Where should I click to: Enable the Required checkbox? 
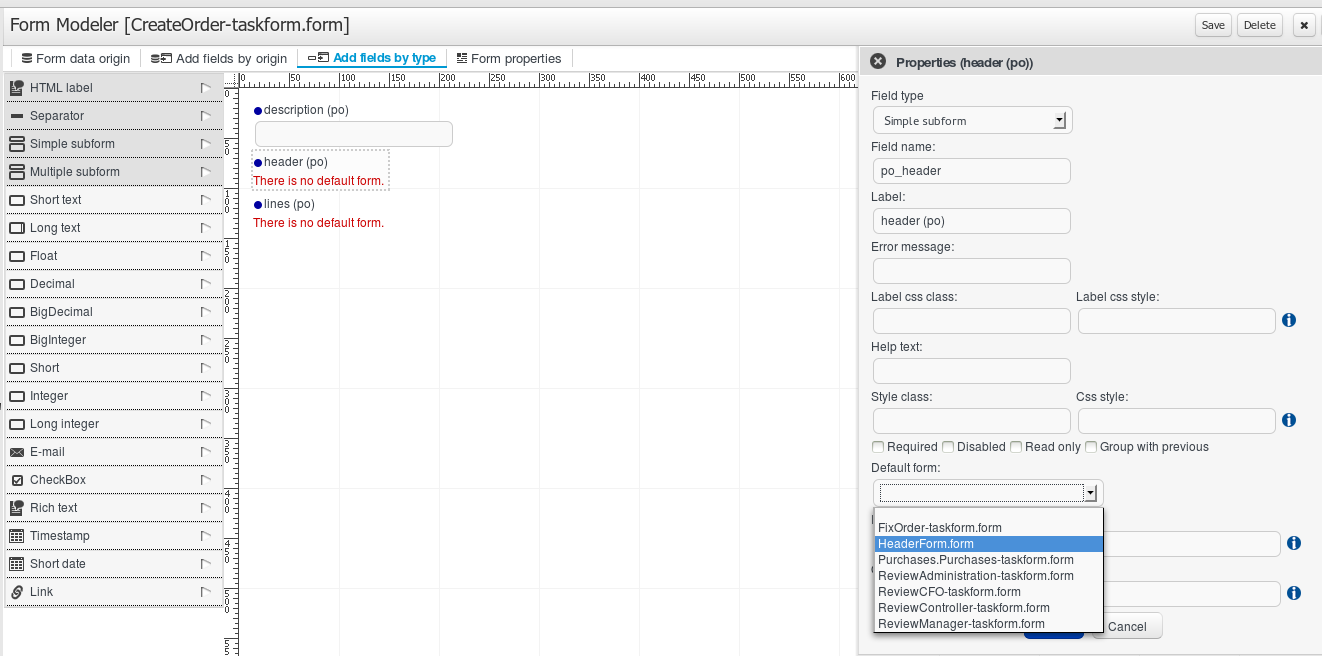(877, 447)
